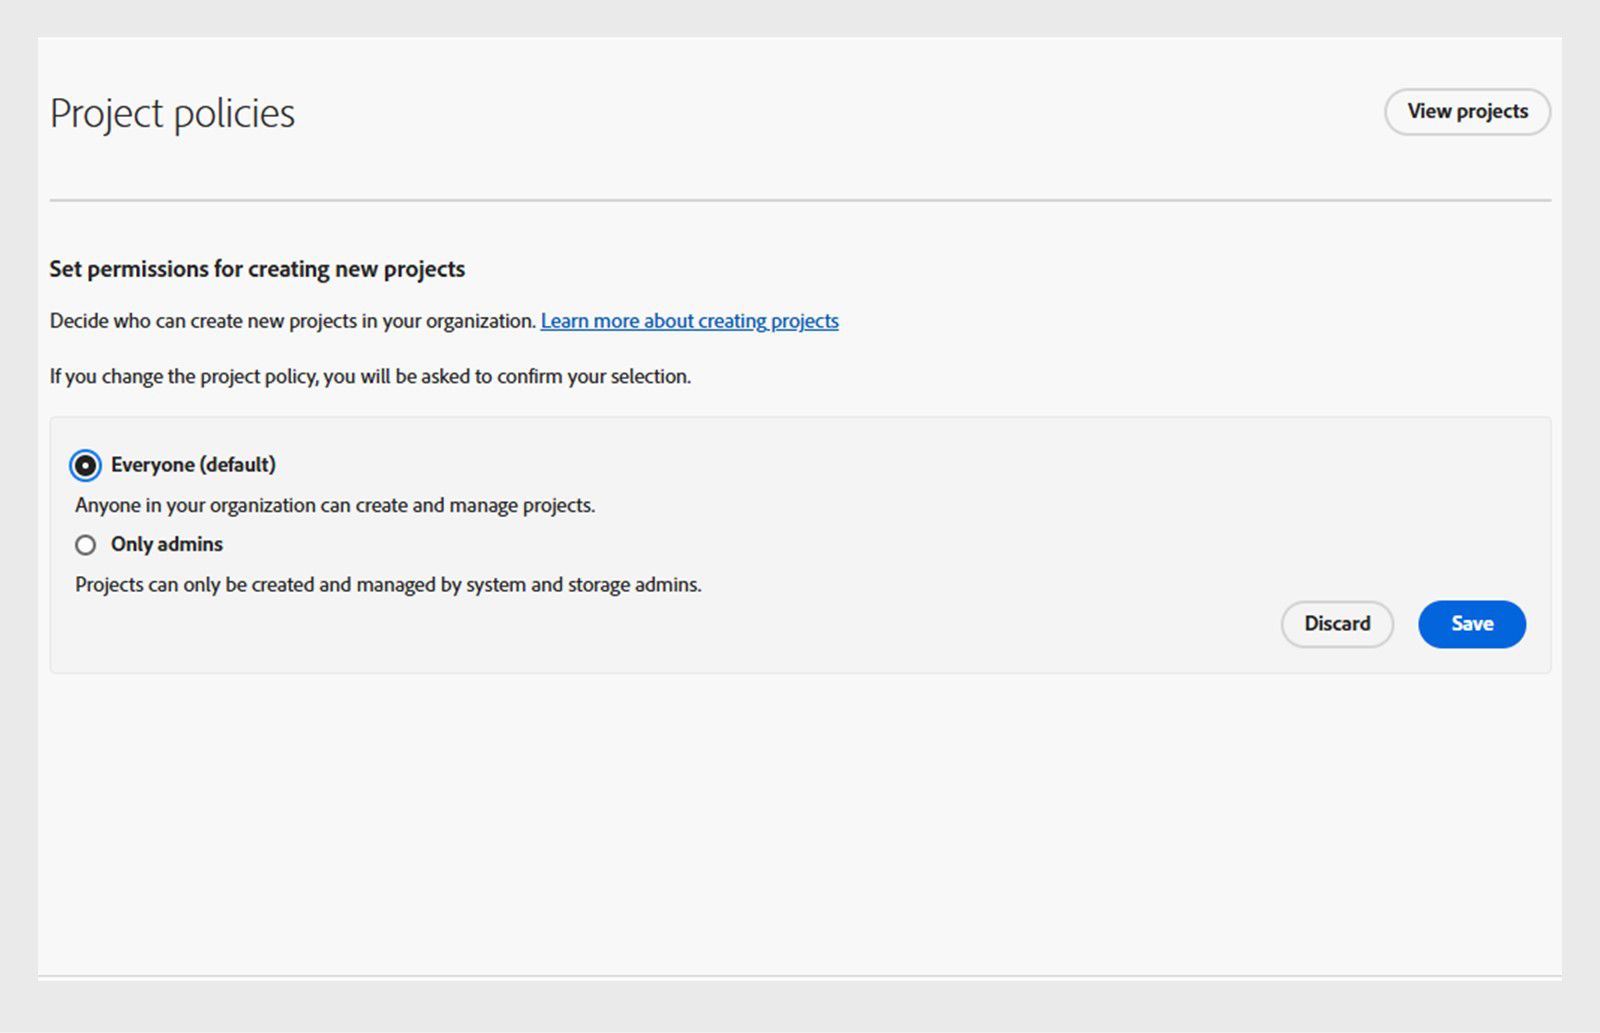The image size is (1600, 1033).
Task: Discard changes to project policy
Action: pos(1337,624)
